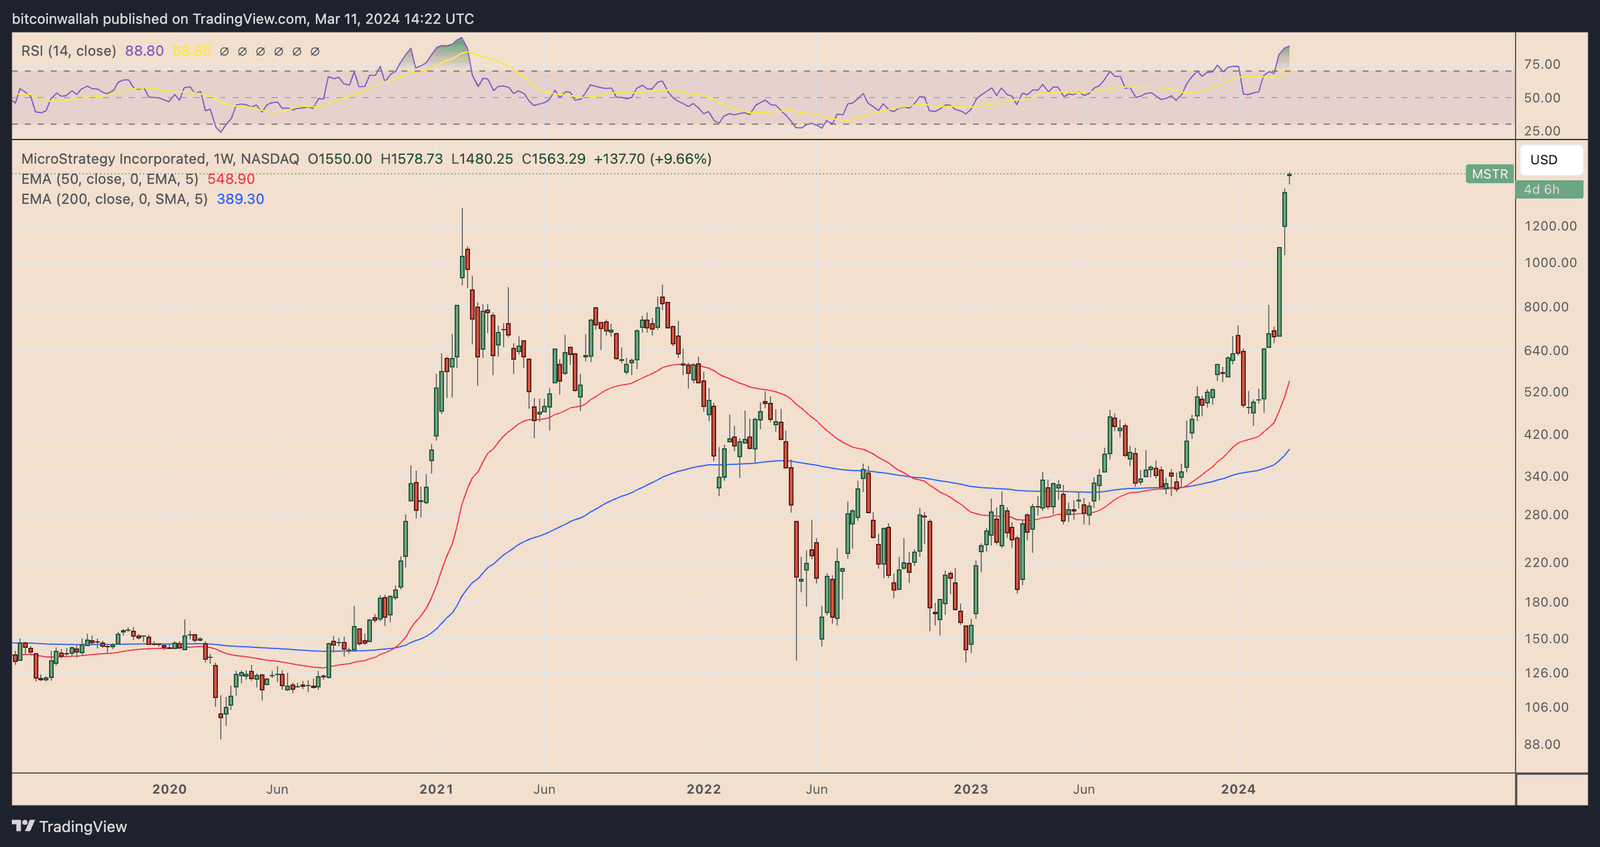Click the 1W interval in the chart title
This screenshot has width=1600, height=847.
[x=224, y=159]
